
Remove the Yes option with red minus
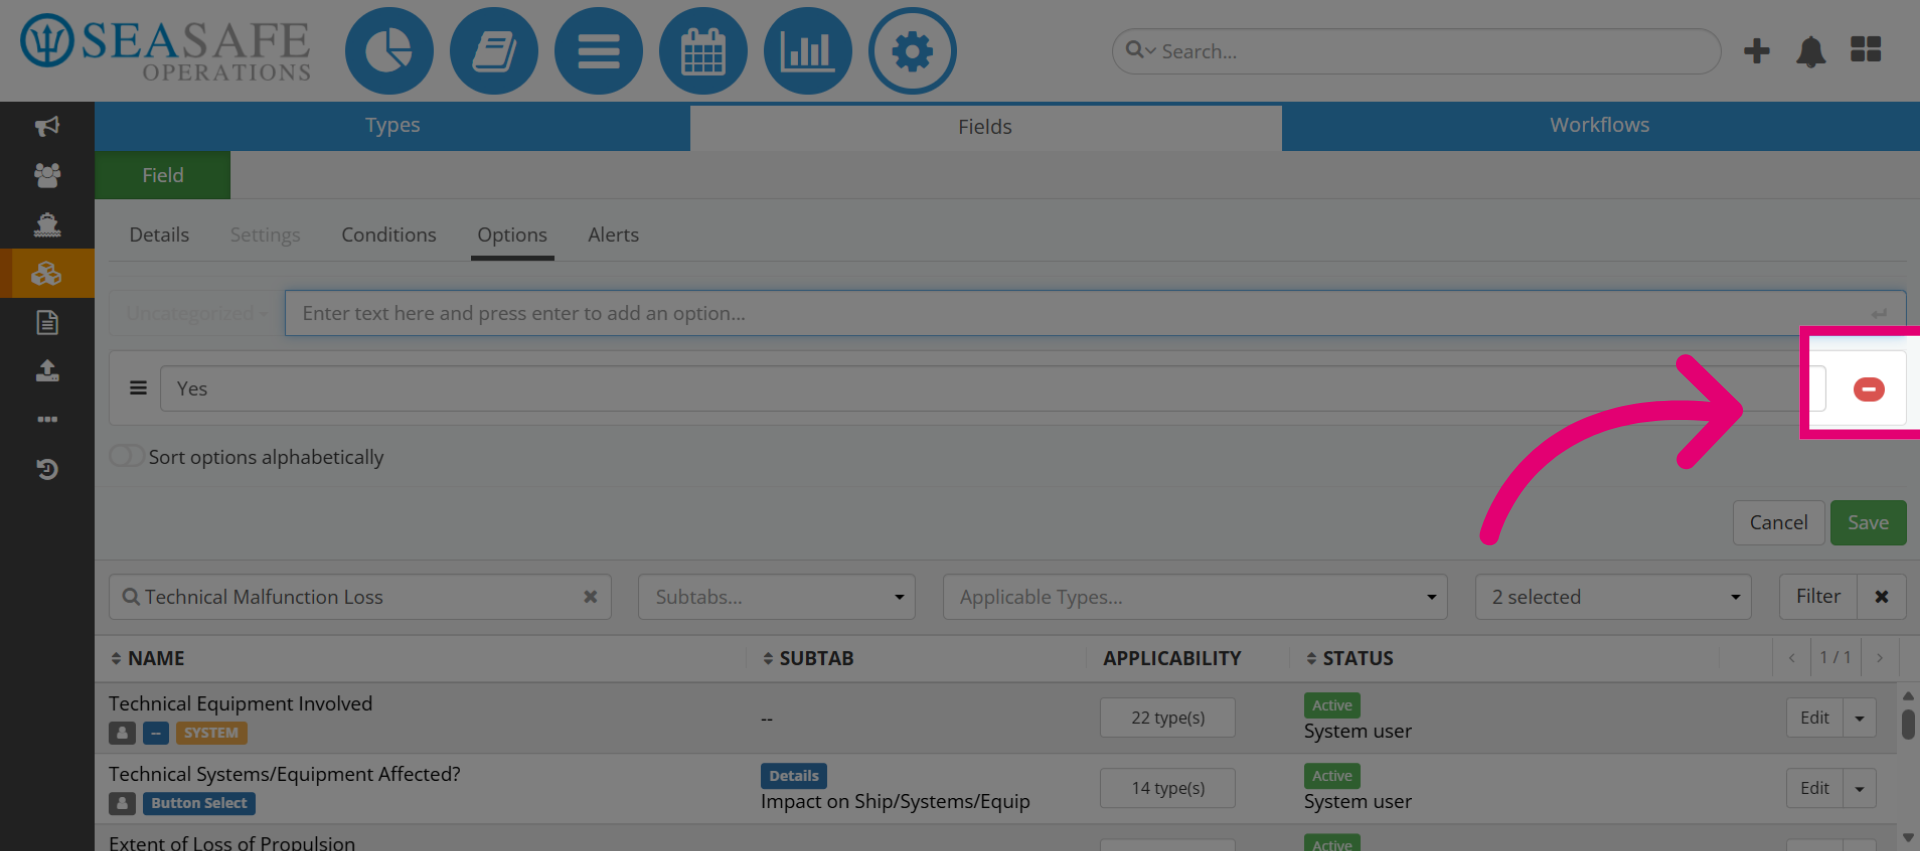1868,389
